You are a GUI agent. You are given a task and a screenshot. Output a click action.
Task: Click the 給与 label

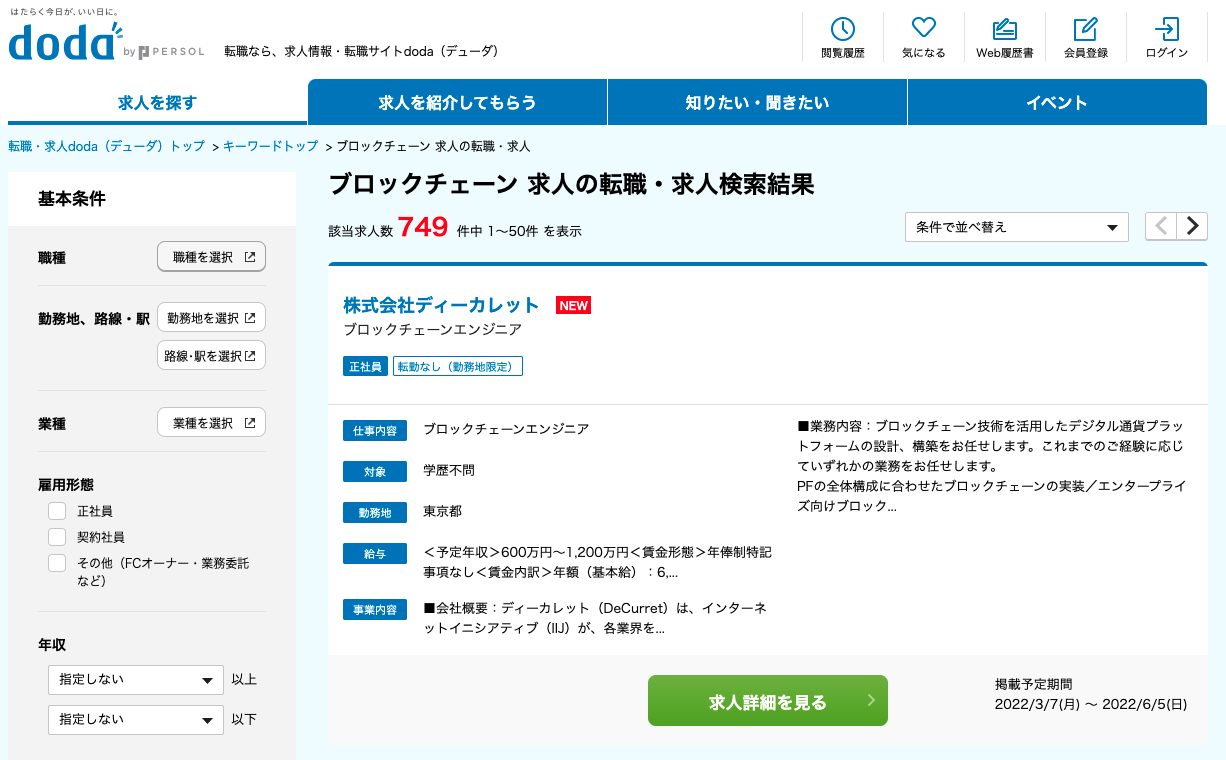click(x=375, y=554)
